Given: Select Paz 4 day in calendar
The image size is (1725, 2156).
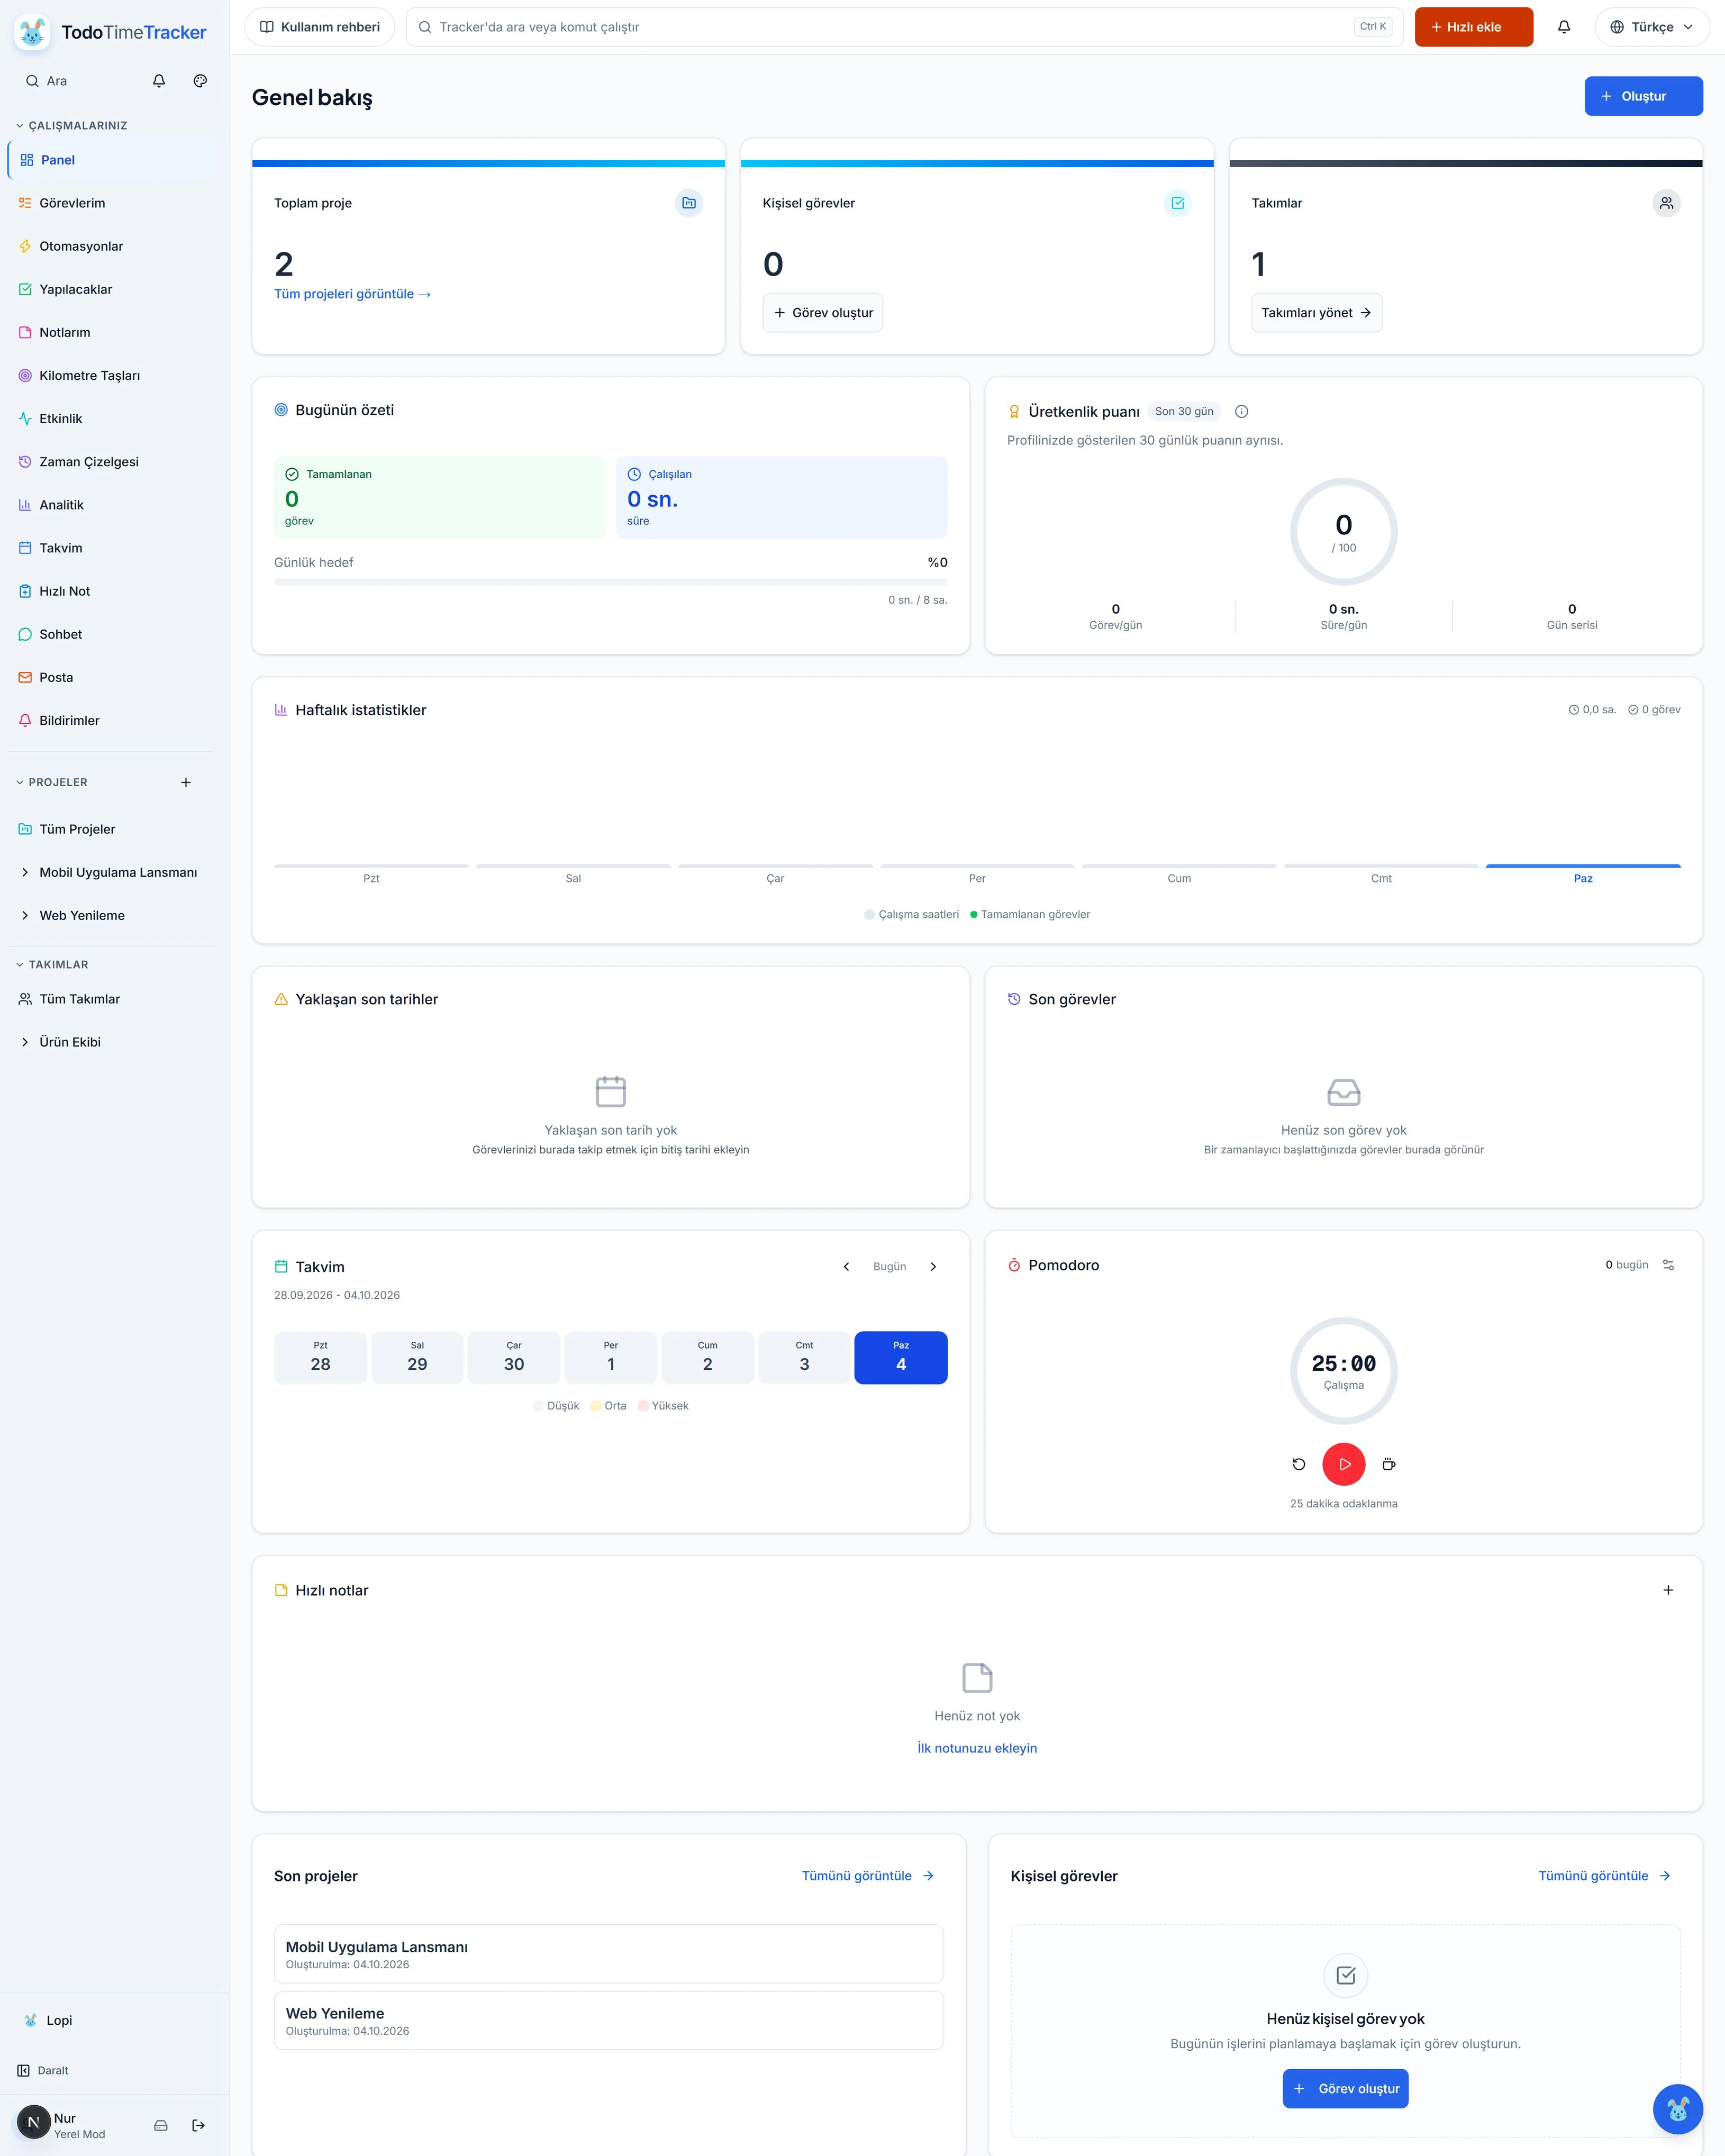Looking at the screenshot, I should click(x=901, y=1357).
